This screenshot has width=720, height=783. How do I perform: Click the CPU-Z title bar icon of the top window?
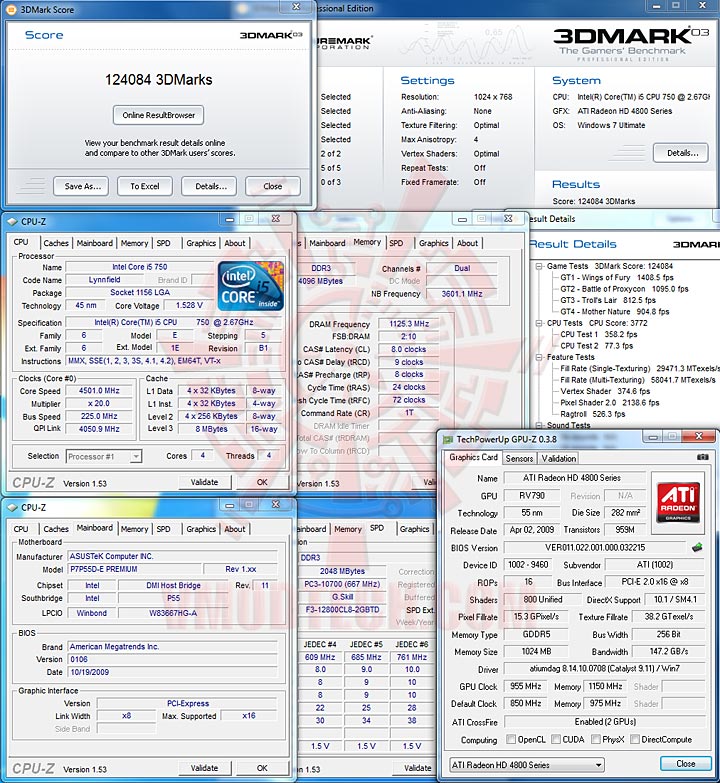(12, 221)
